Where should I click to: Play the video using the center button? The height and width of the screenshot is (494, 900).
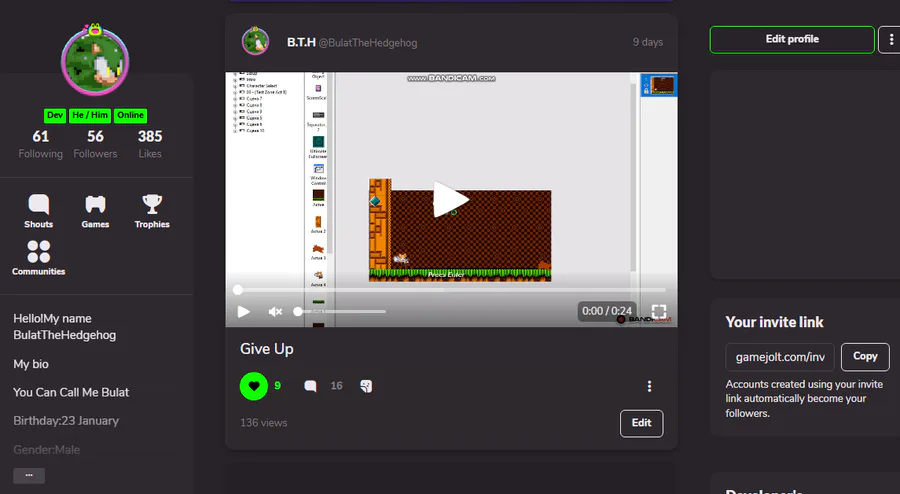pos(451,199)
